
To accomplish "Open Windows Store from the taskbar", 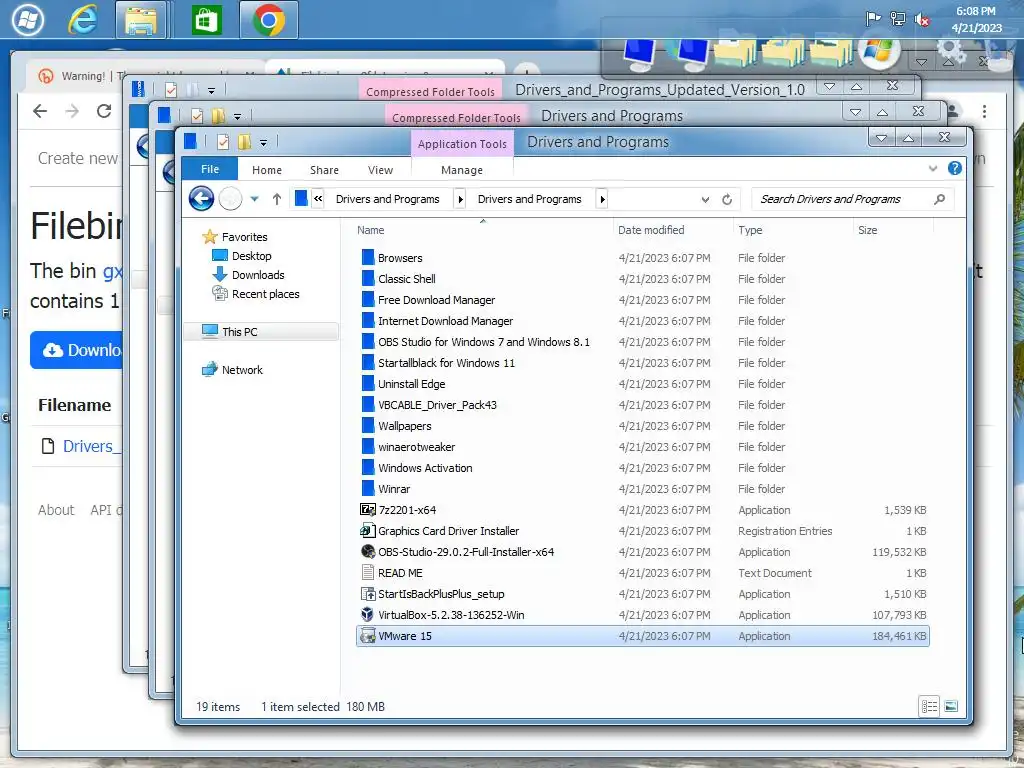I will click(206, 20).
